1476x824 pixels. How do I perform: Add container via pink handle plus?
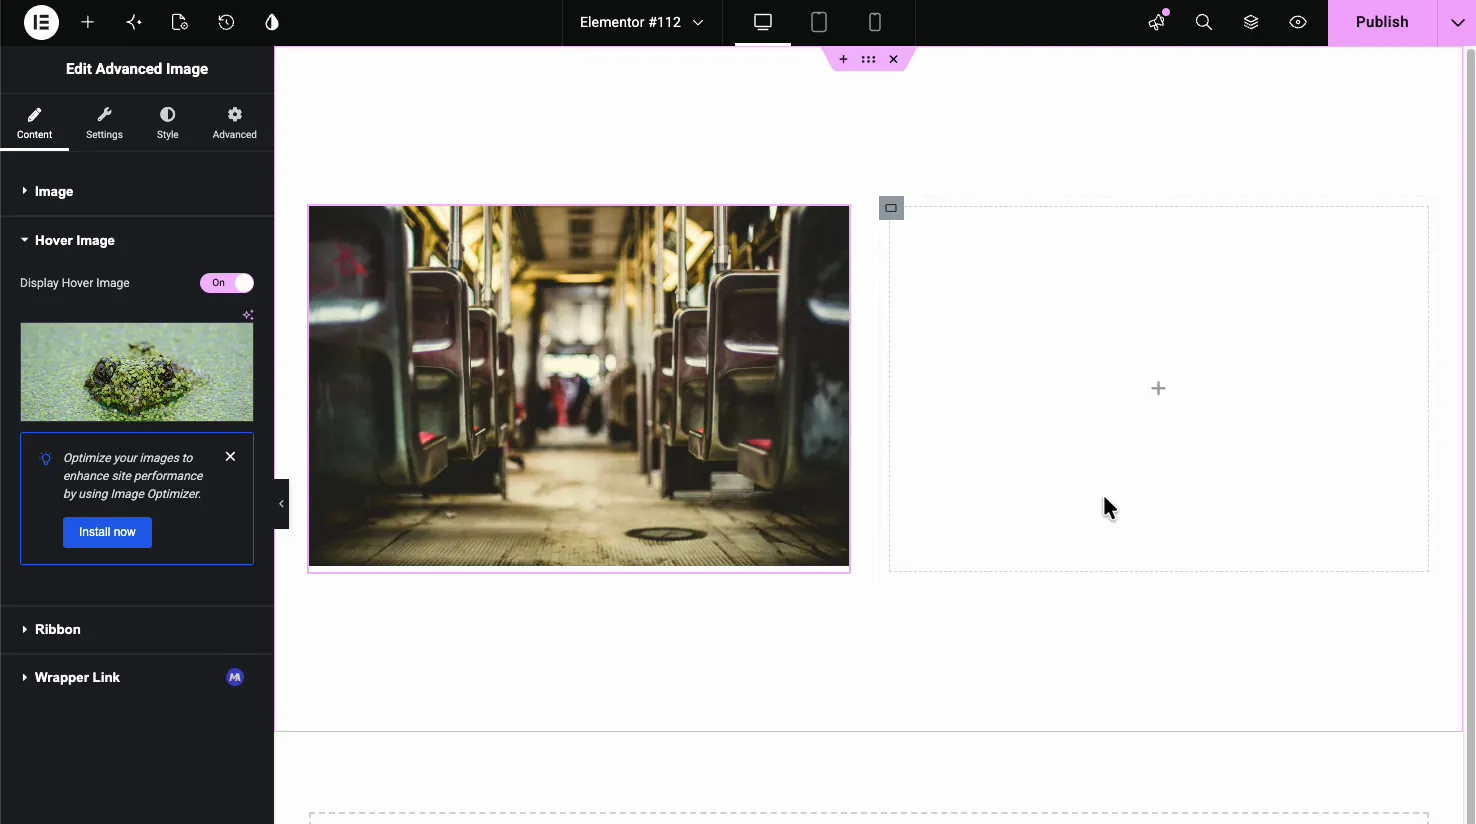click(x=843, y=59)
